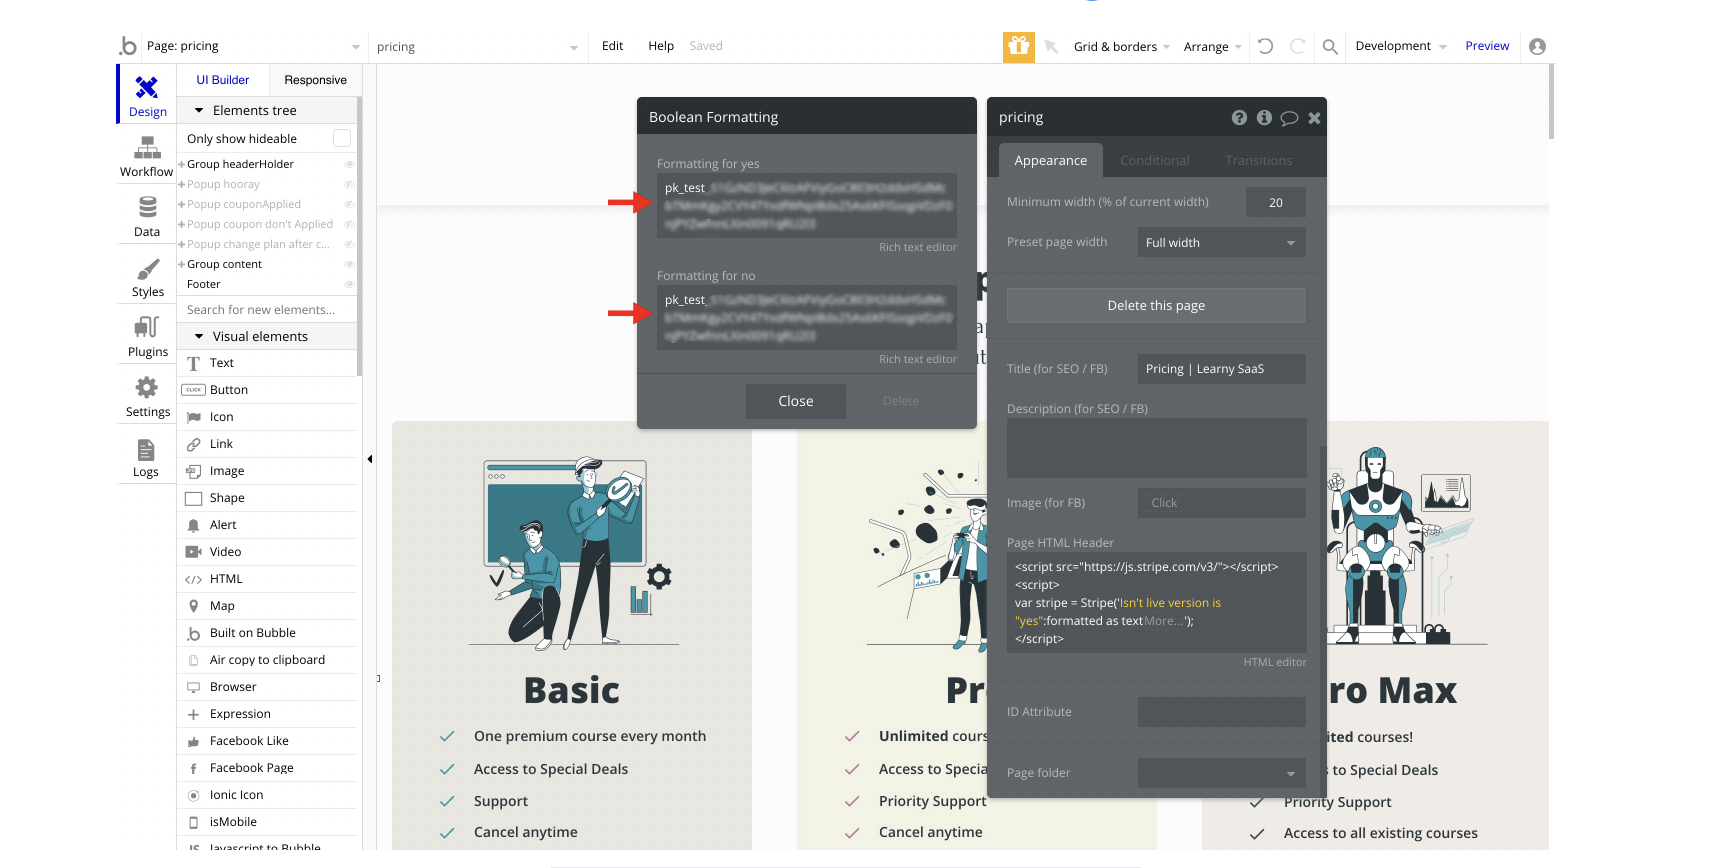This screenshot has height=868, width=1716.
Task: Collapse the Visual elements section
Action: (x=199, y=336)
